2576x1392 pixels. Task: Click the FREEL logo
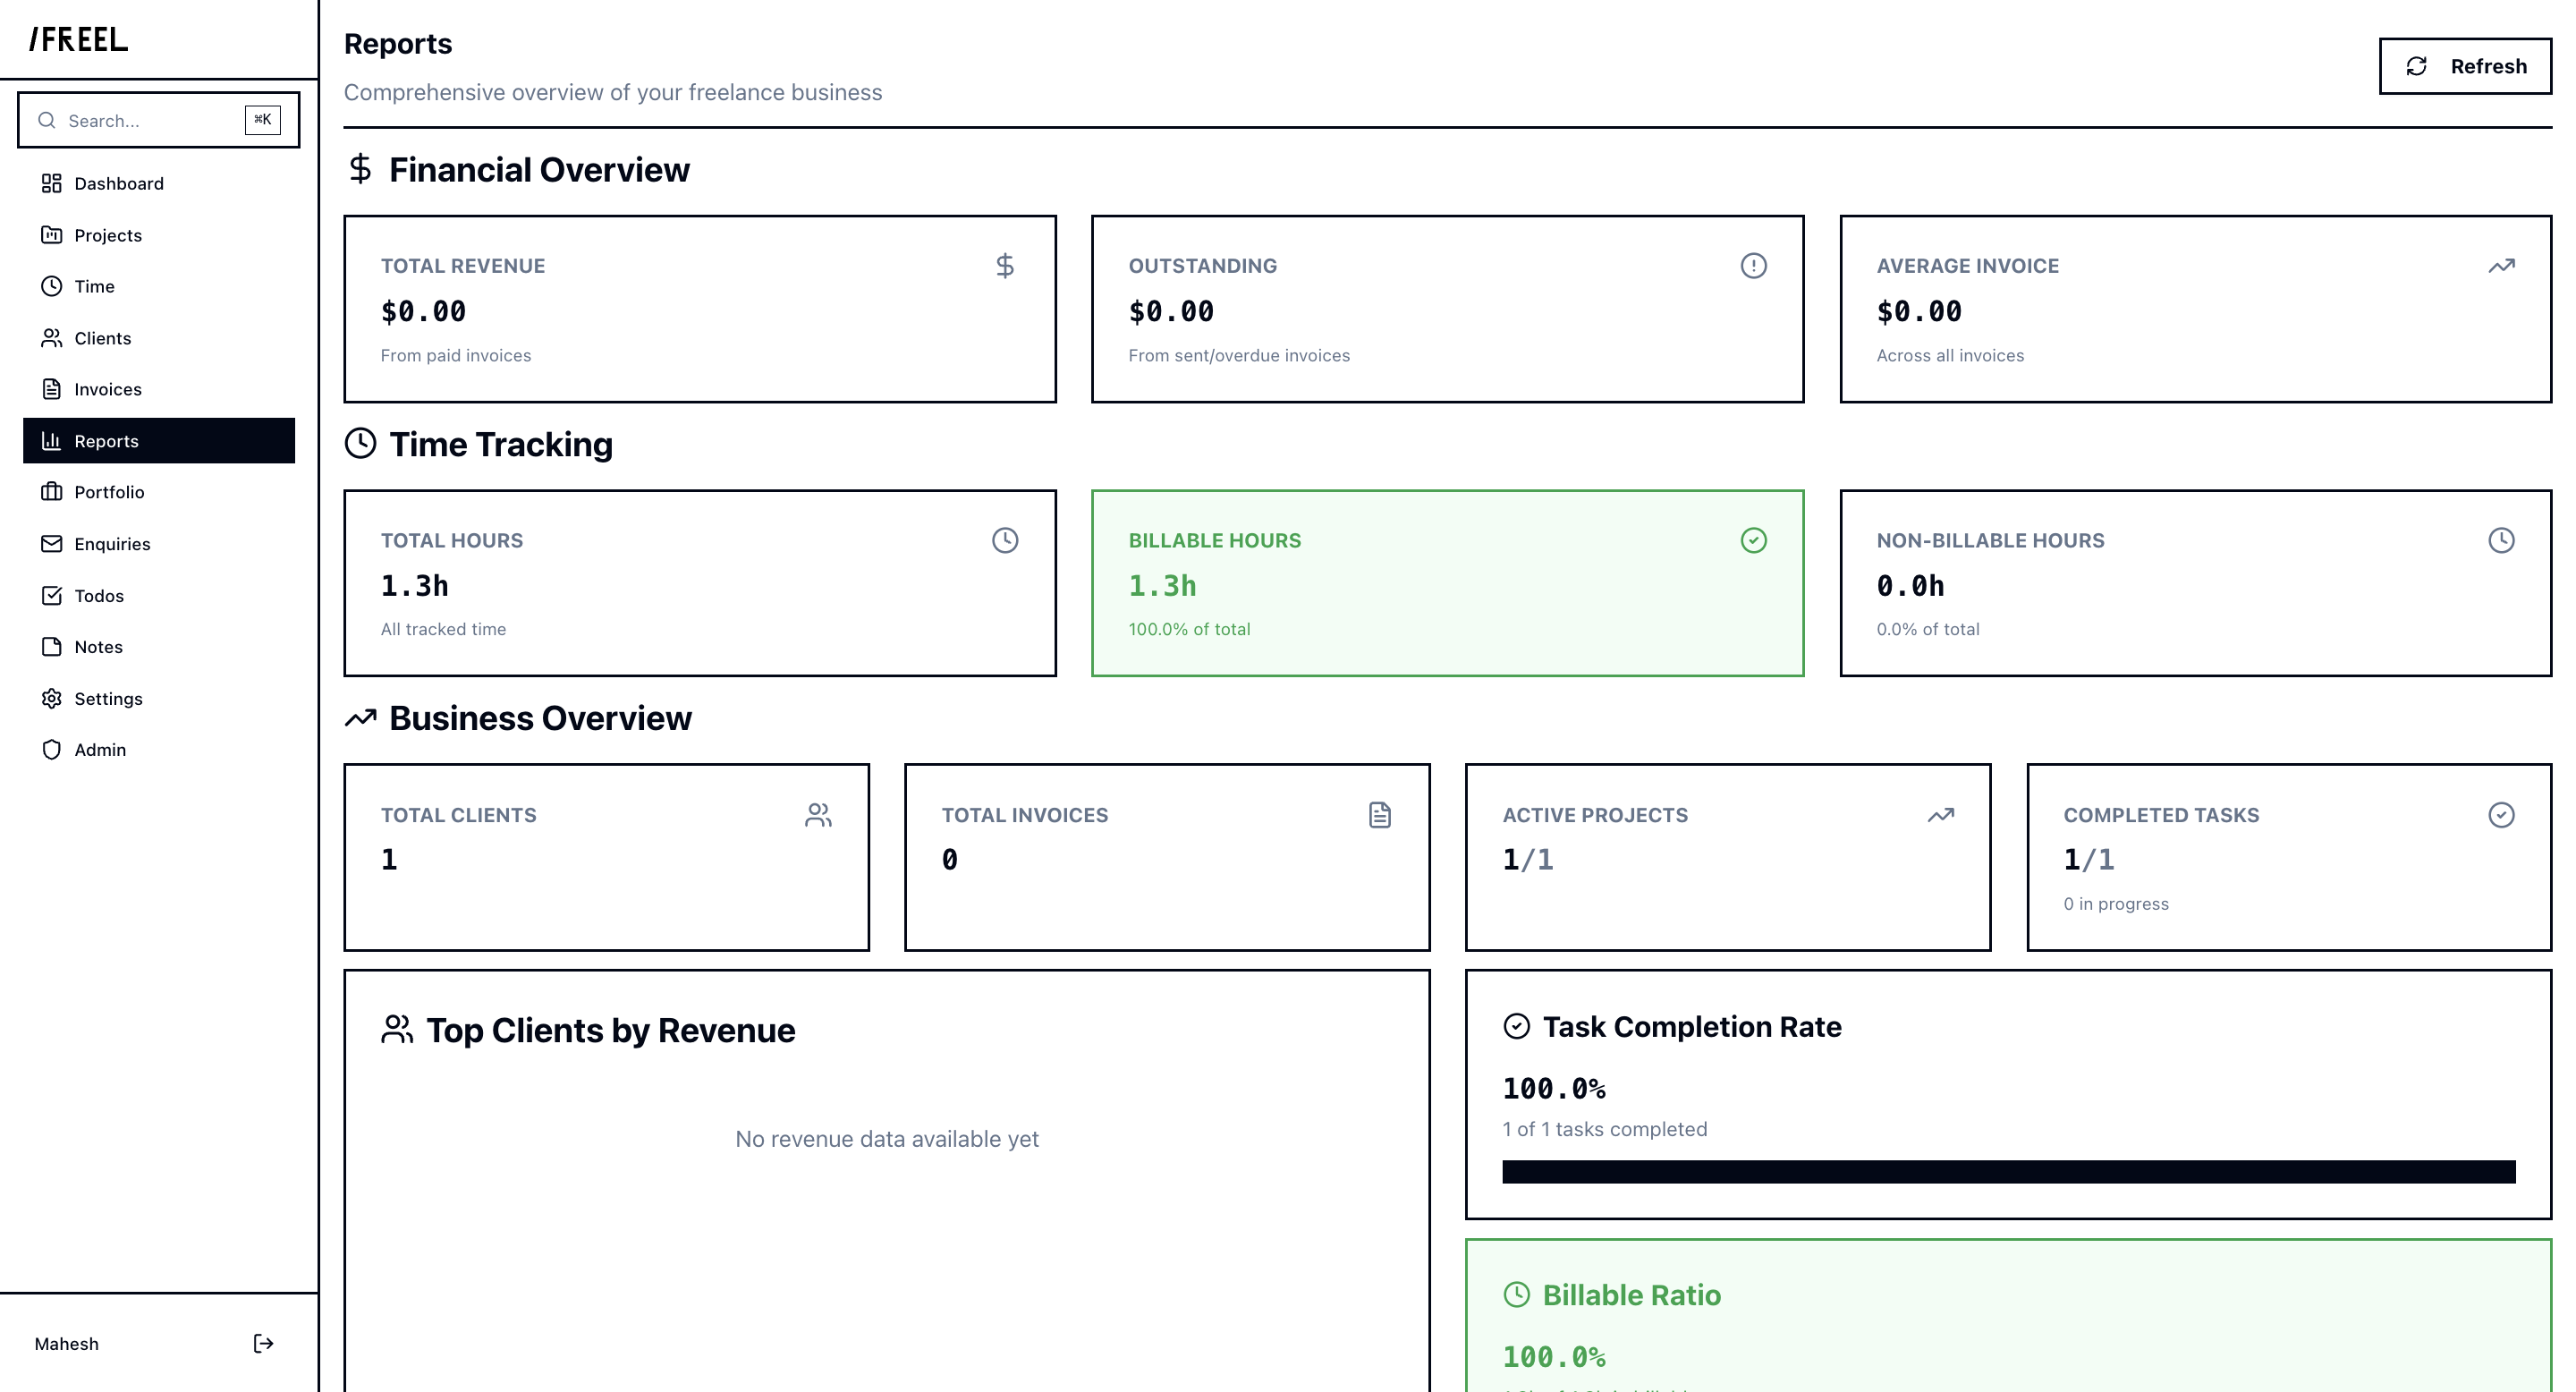coord(79,39)
